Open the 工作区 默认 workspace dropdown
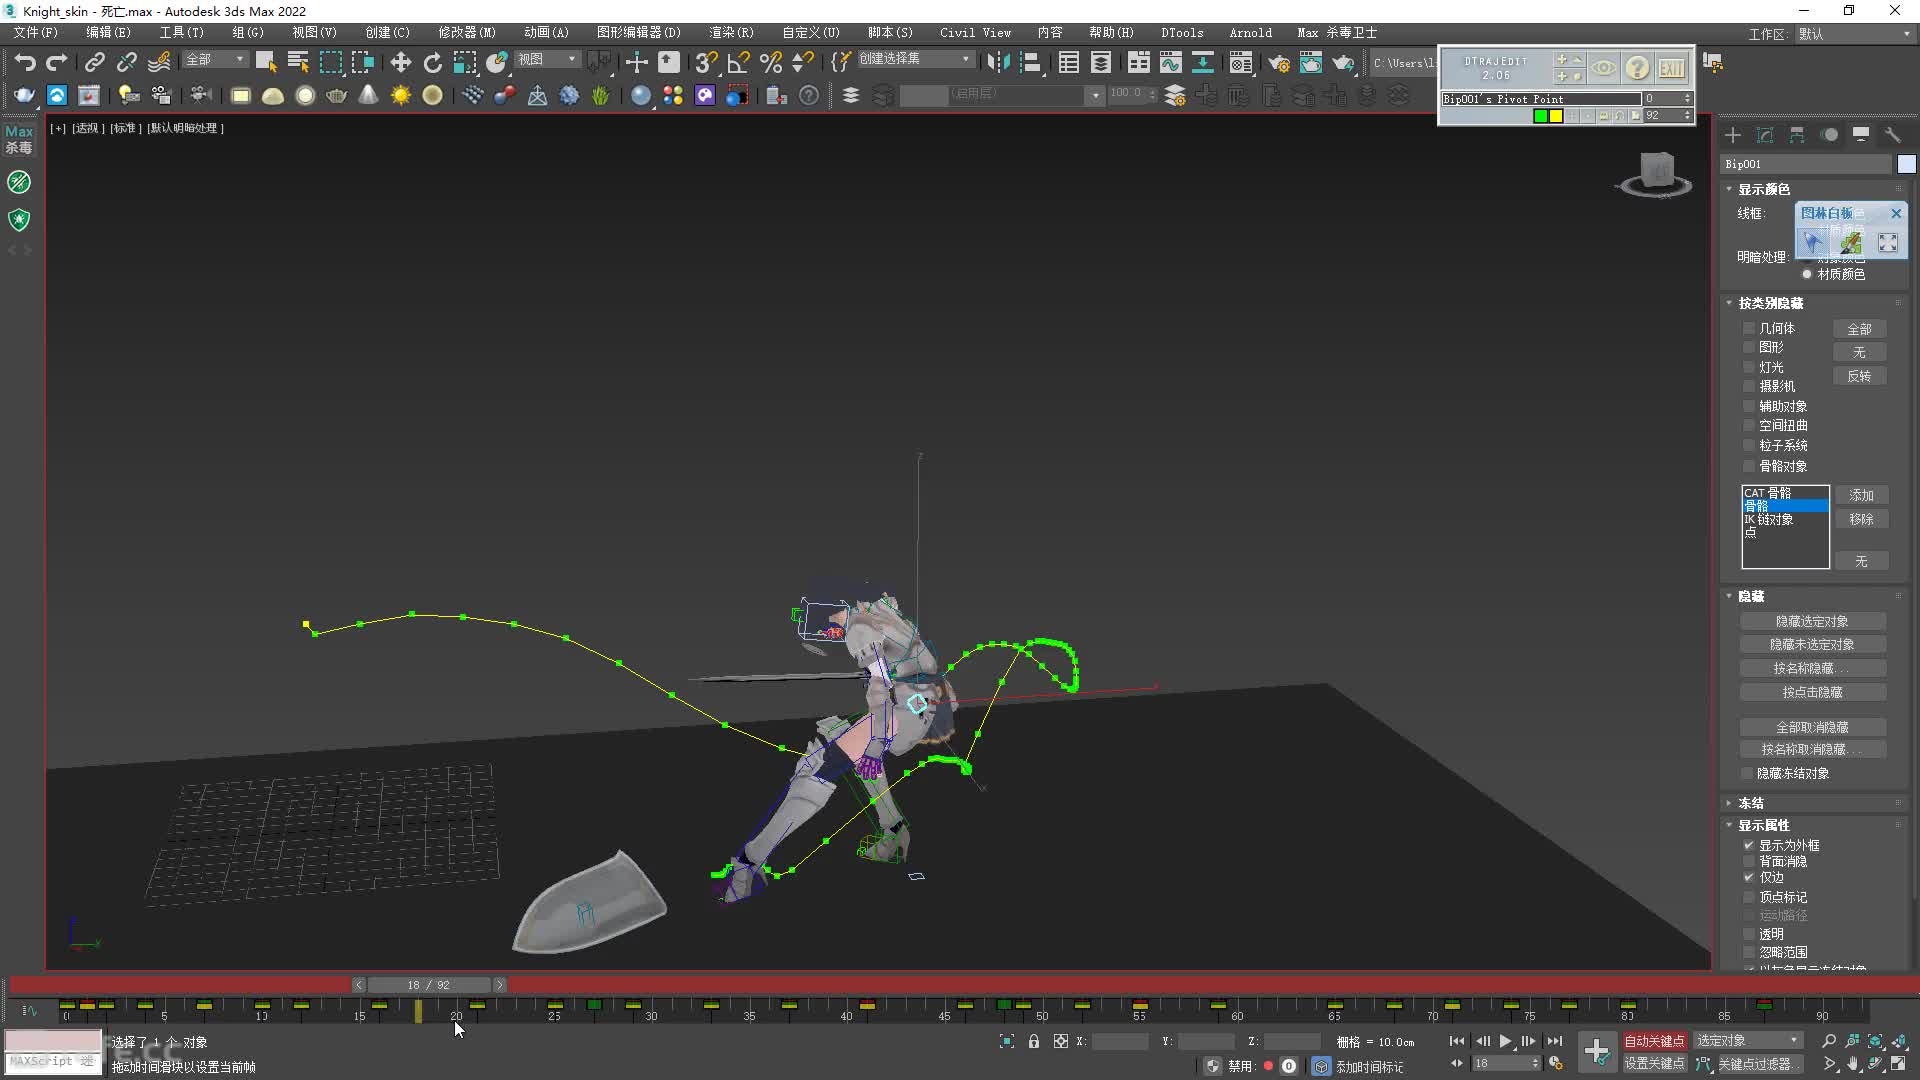Image resolution: width=1920 pixels, height=1080 pixels. [1853, 34]
